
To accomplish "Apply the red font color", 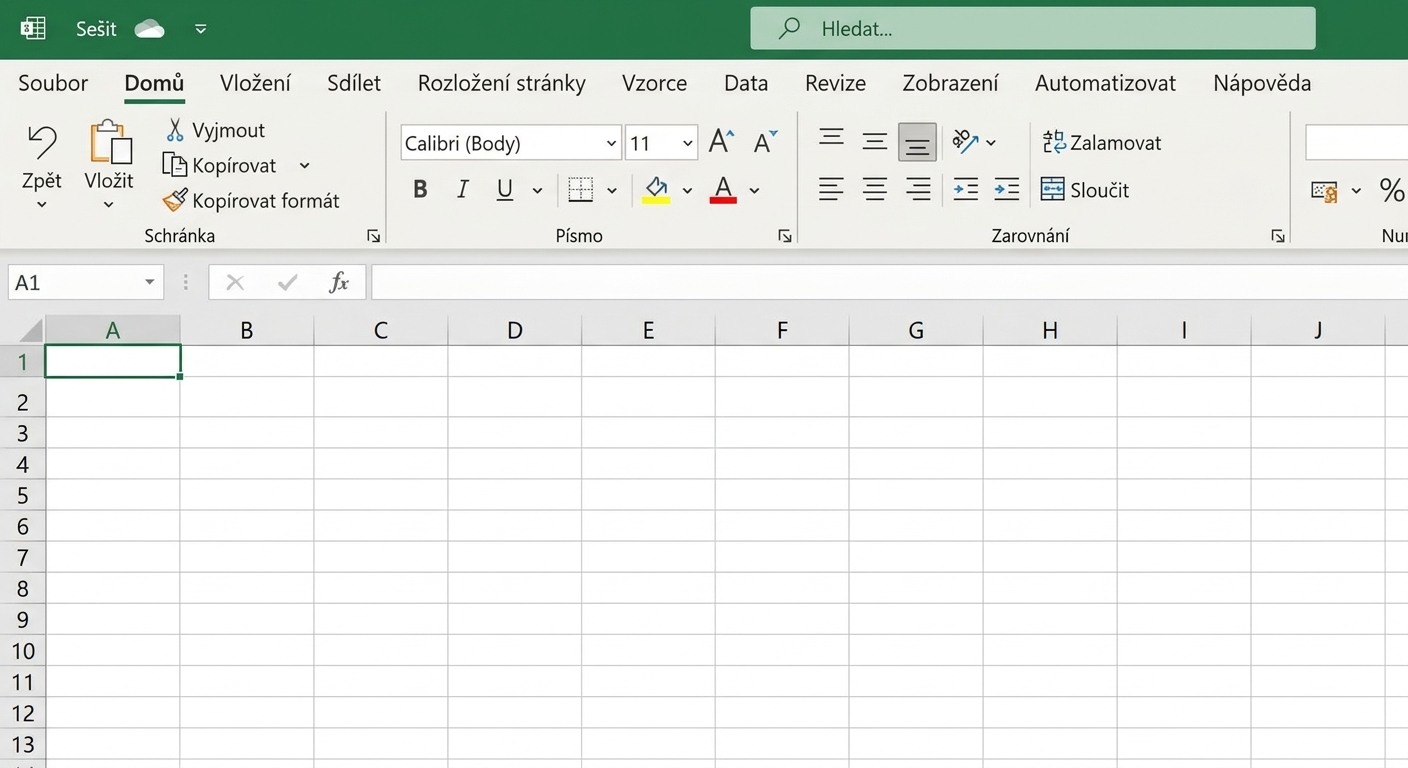I will (723, 189).
